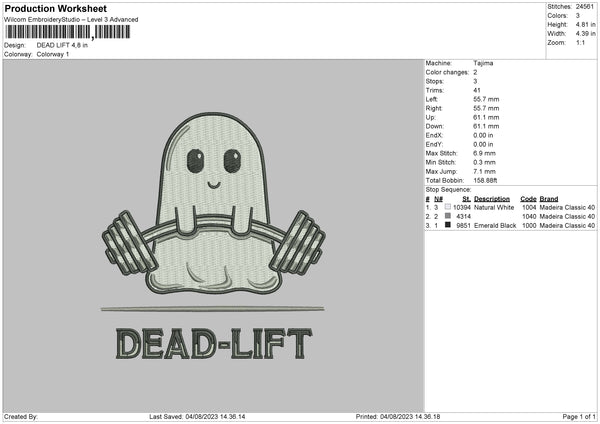The width and height of the screenshot is (600, 424).
Task: Click the Code column header
Action: tap(528, 199)
